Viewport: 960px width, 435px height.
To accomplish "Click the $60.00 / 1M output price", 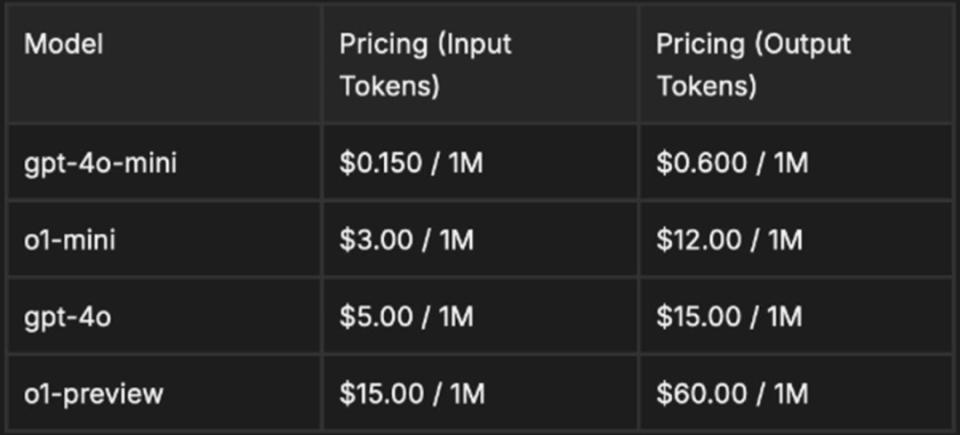I will pos(732,393).
